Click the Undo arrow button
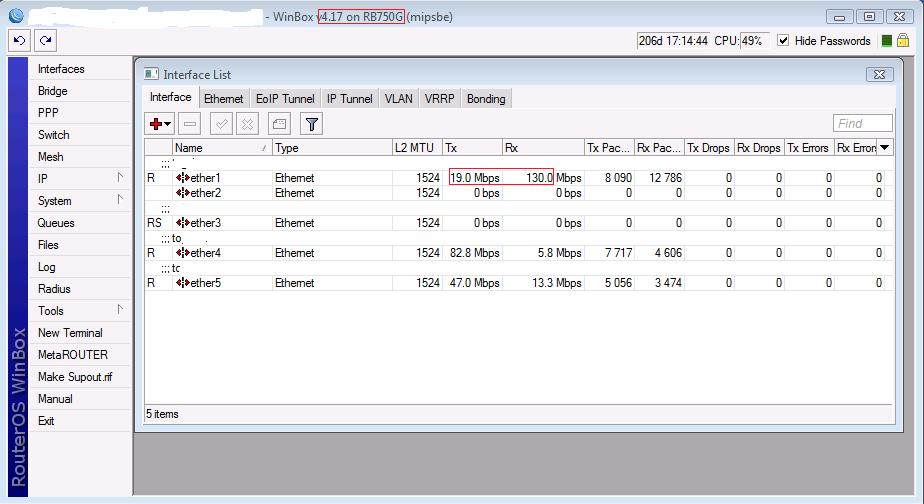 (x=19, y=41)
